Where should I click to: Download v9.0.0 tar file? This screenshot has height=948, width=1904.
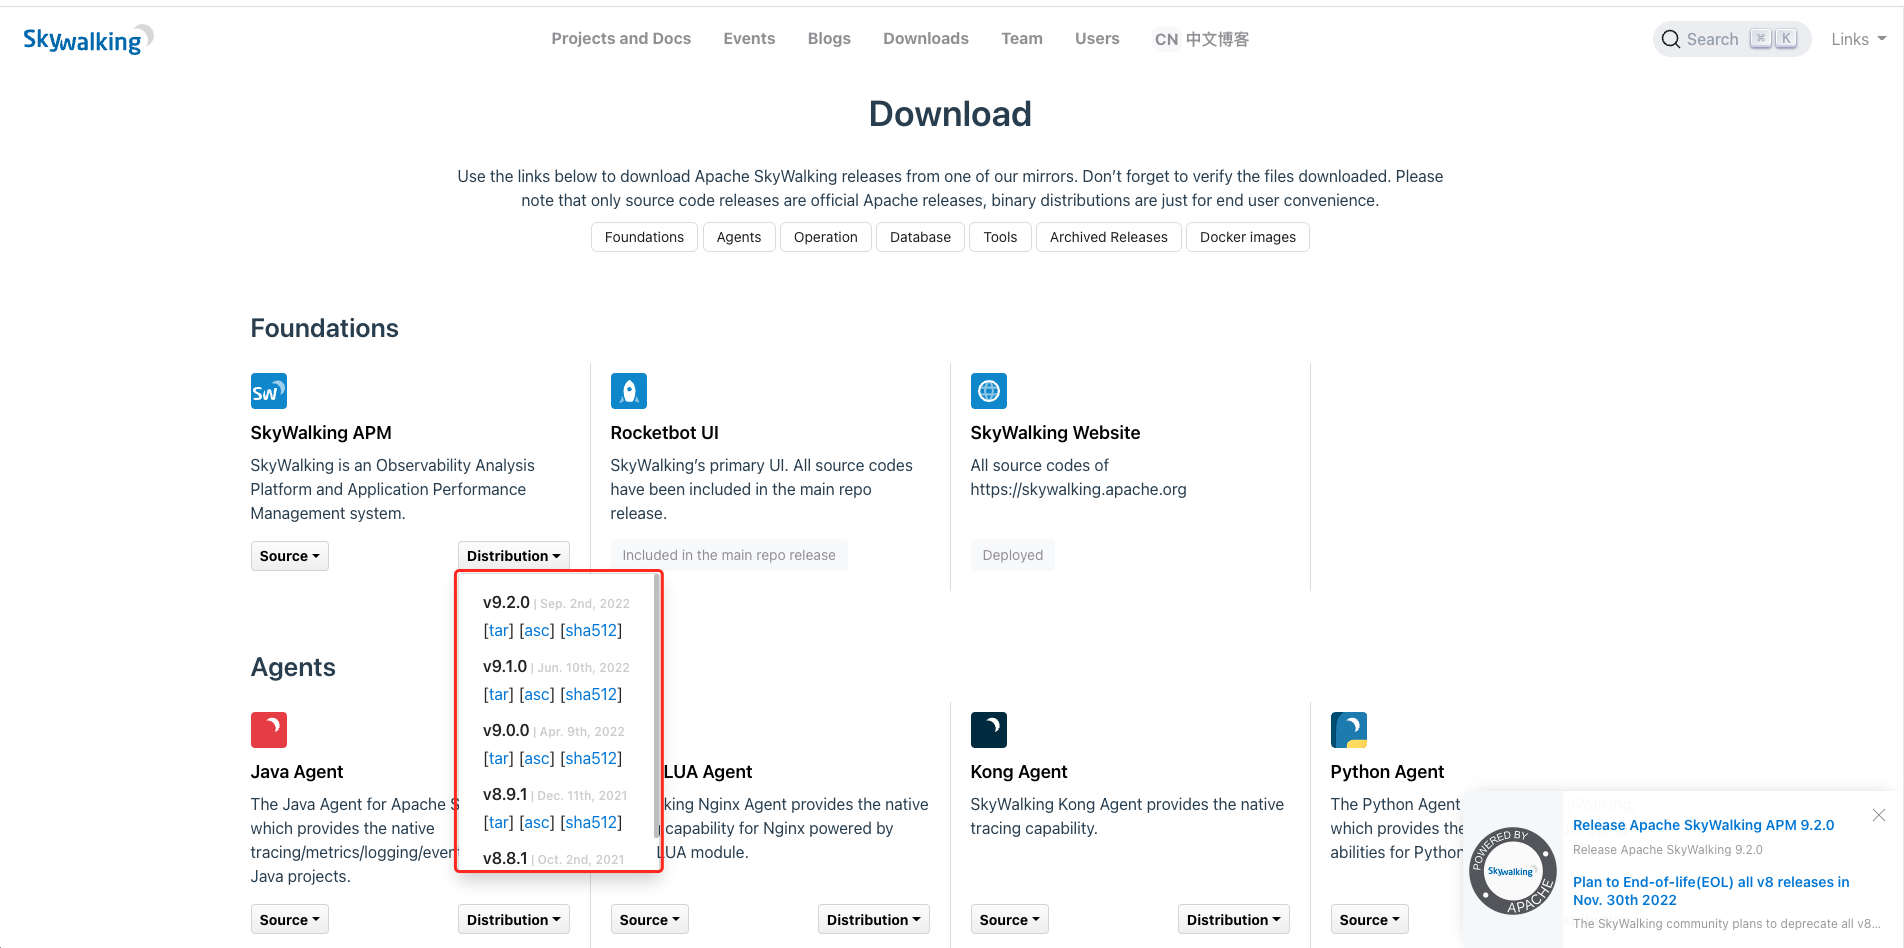tap(498, 759)
